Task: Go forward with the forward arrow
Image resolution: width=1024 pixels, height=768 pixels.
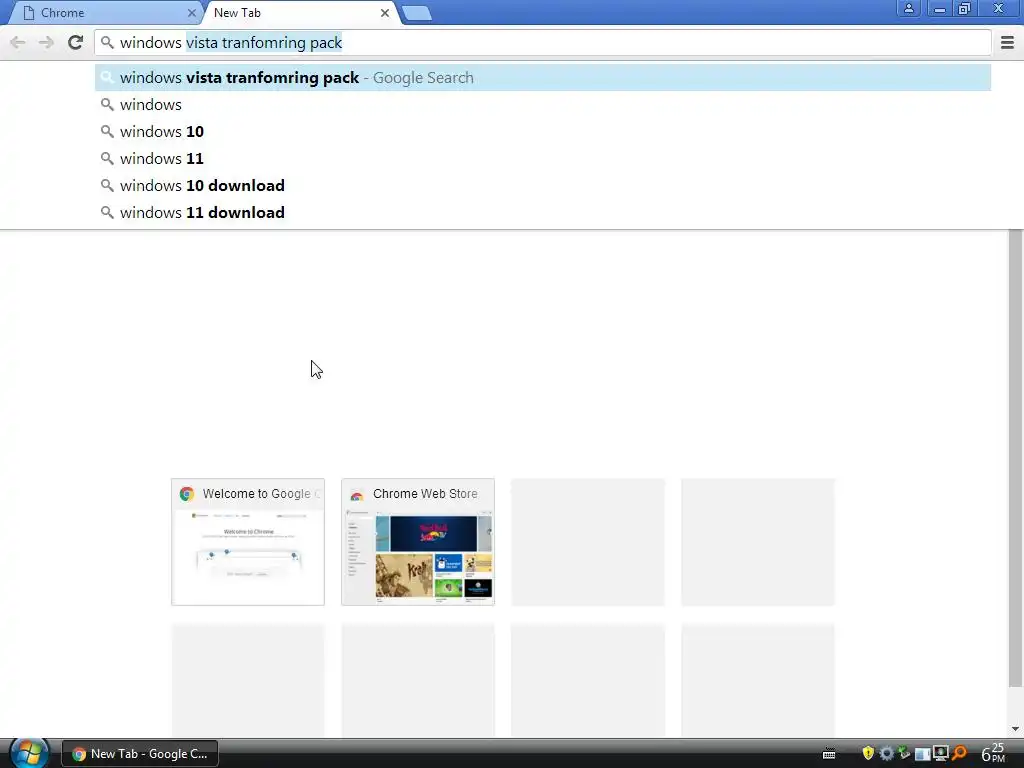Action: click(46, 42)
